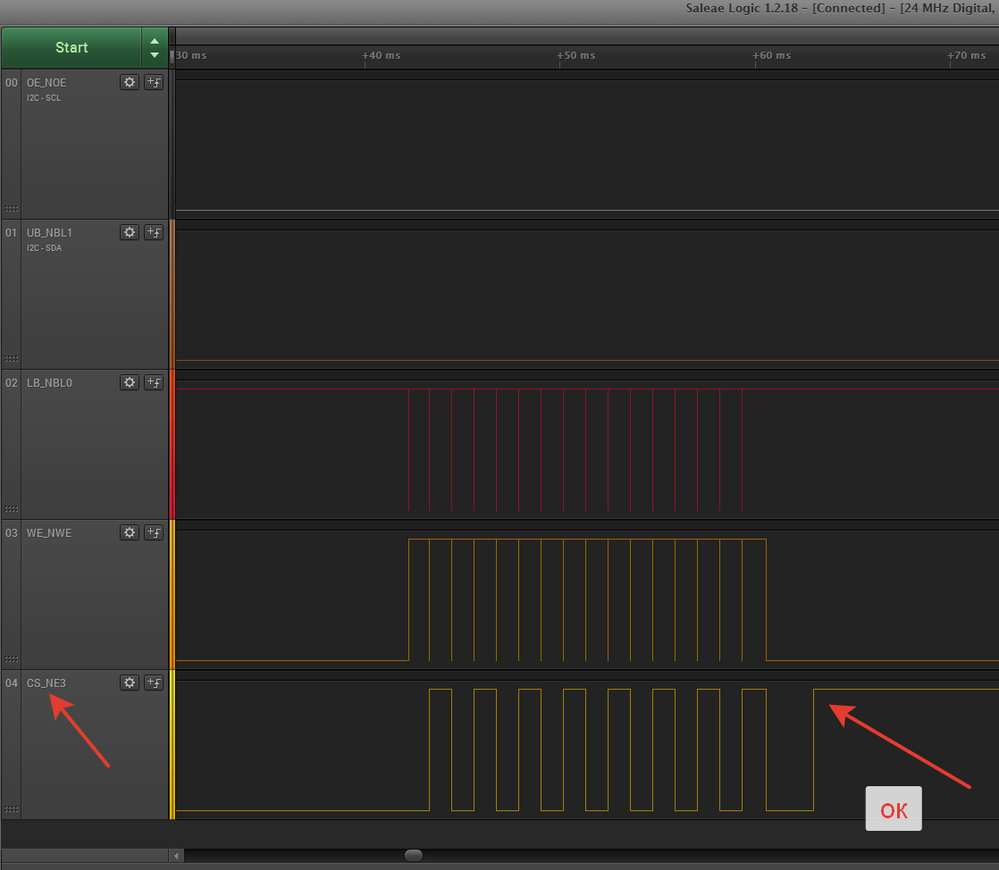Screen dimensions: 999x870
Task: Click the 30 ms time ruler mark
Action: click(191, 55)
